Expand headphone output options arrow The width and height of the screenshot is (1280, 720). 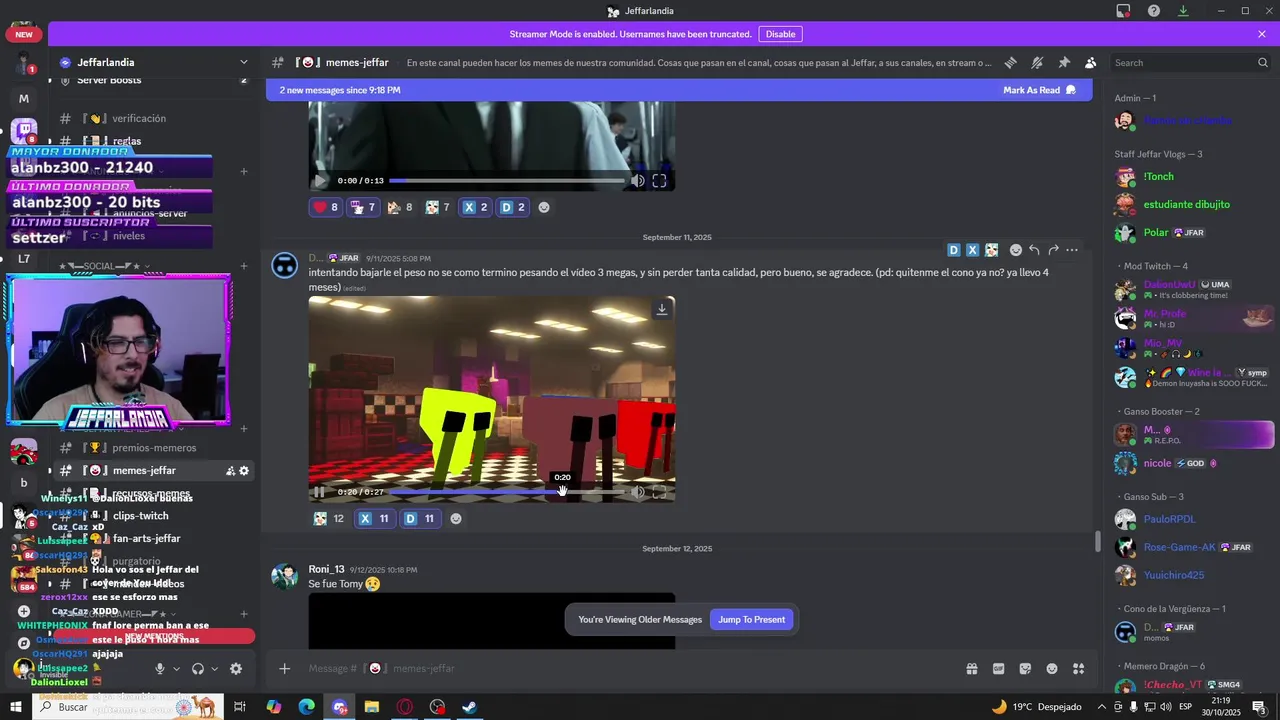click(214, 669)
